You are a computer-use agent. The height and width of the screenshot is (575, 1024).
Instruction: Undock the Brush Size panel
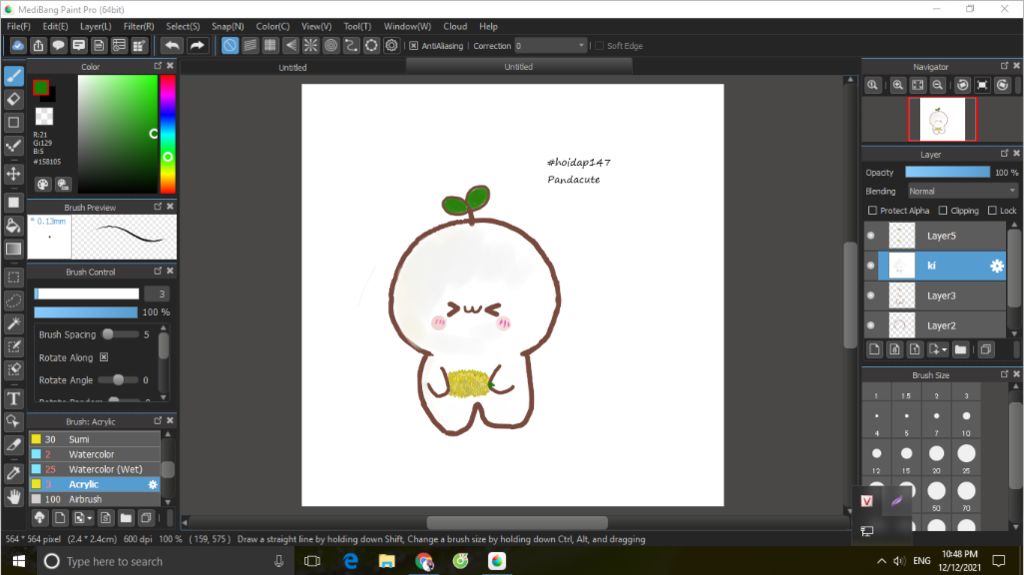(x=1004, y=374)
